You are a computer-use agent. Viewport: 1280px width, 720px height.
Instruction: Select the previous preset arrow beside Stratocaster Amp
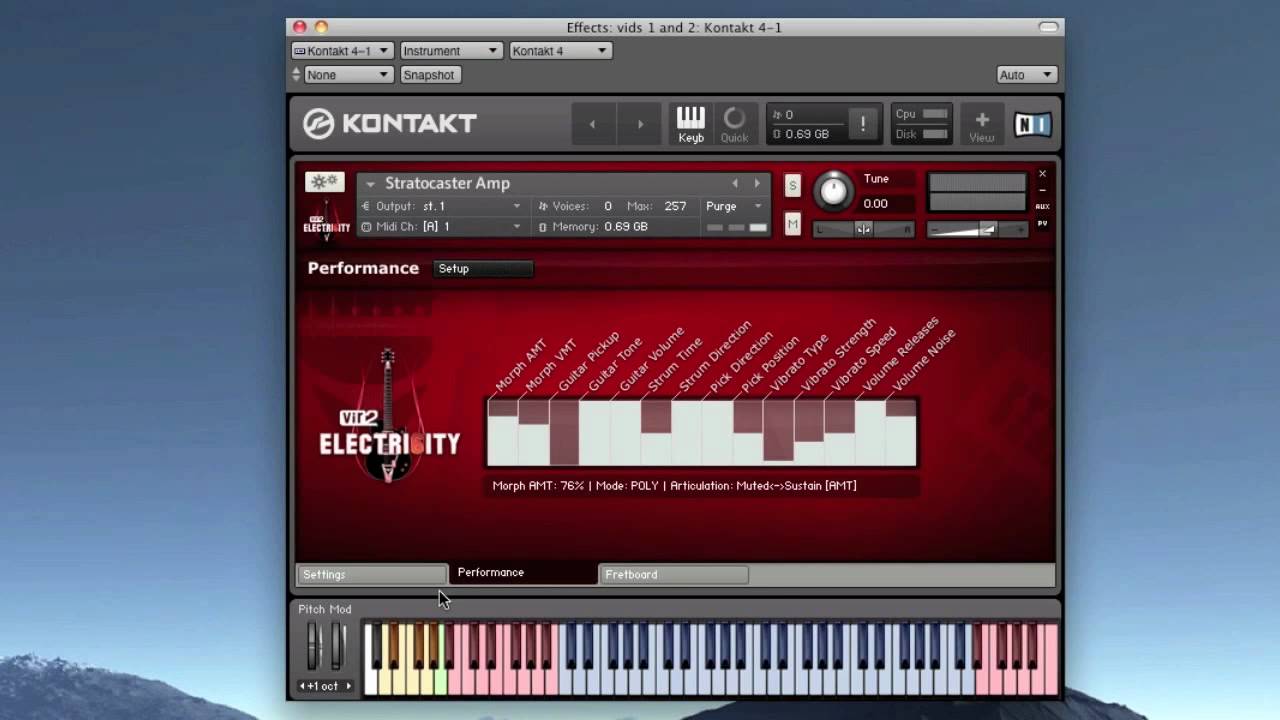[x=735, y=183]
